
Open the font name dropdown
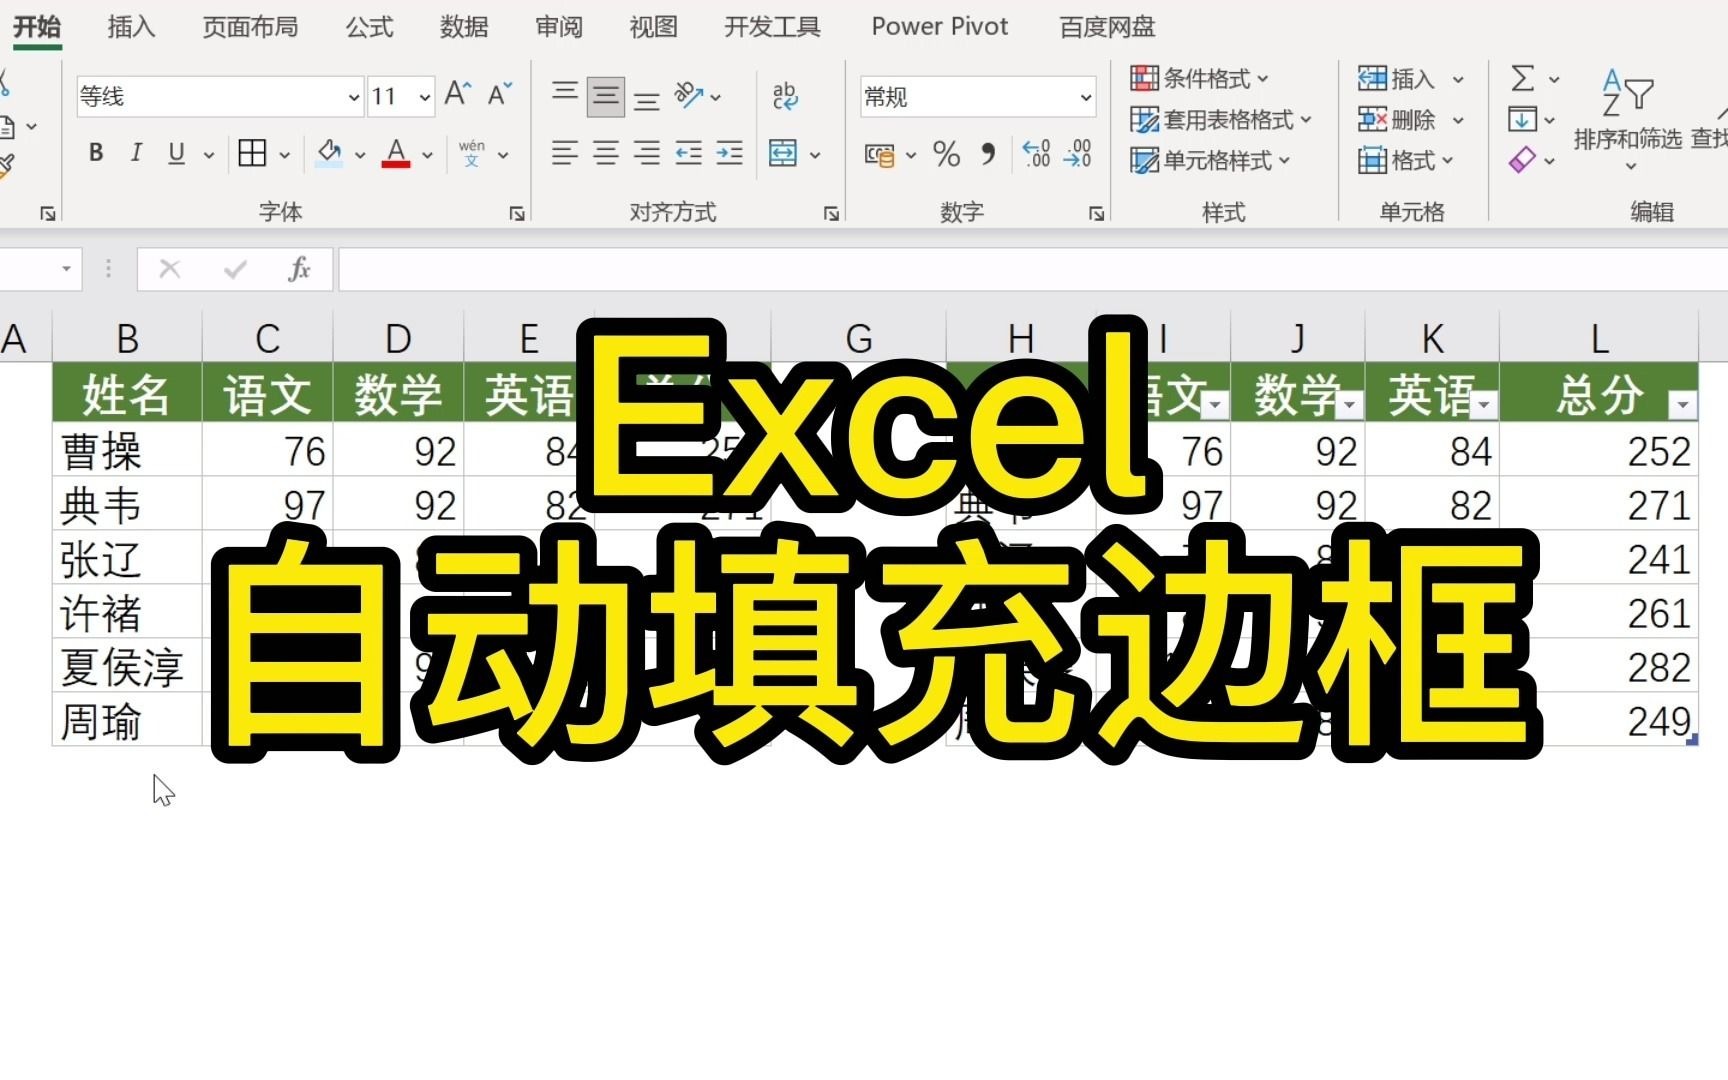coord(354,97)
